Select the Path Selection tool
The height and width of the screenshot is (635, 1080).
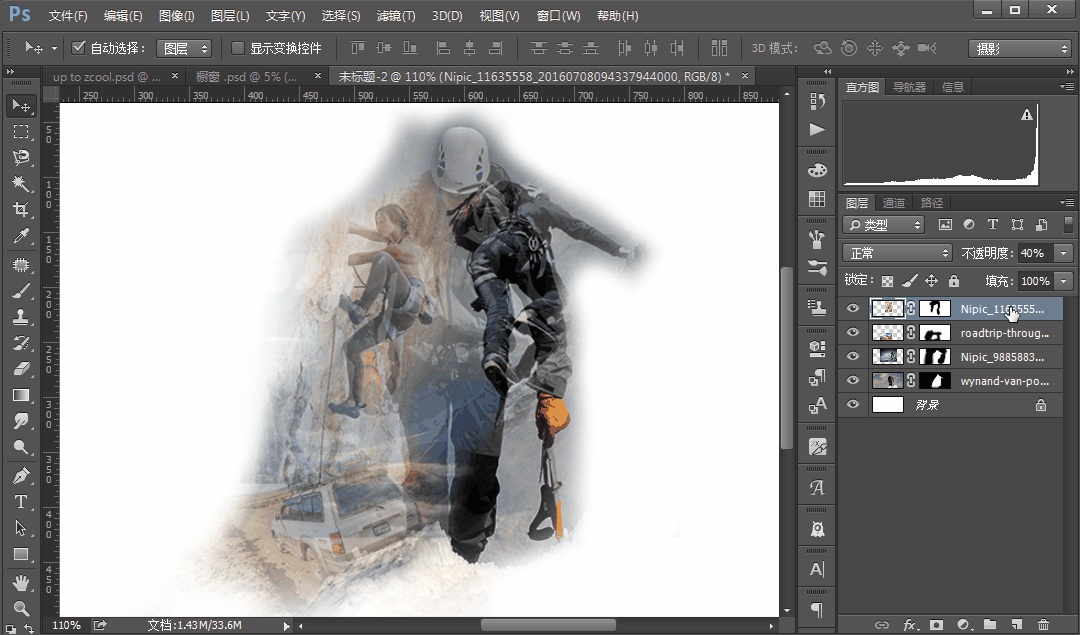coord(21,528)
